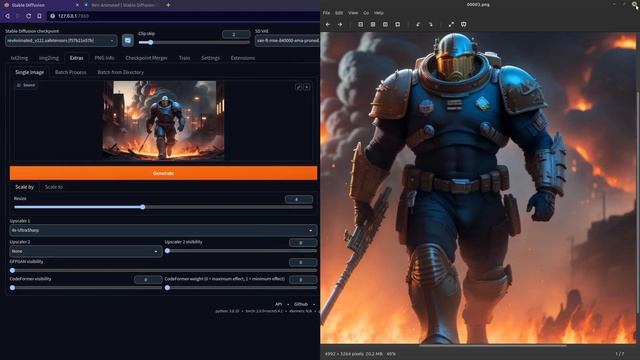Screen dimensions: 640x360
Task: Open the File menu in image viewer
Action: click(326, 13)
